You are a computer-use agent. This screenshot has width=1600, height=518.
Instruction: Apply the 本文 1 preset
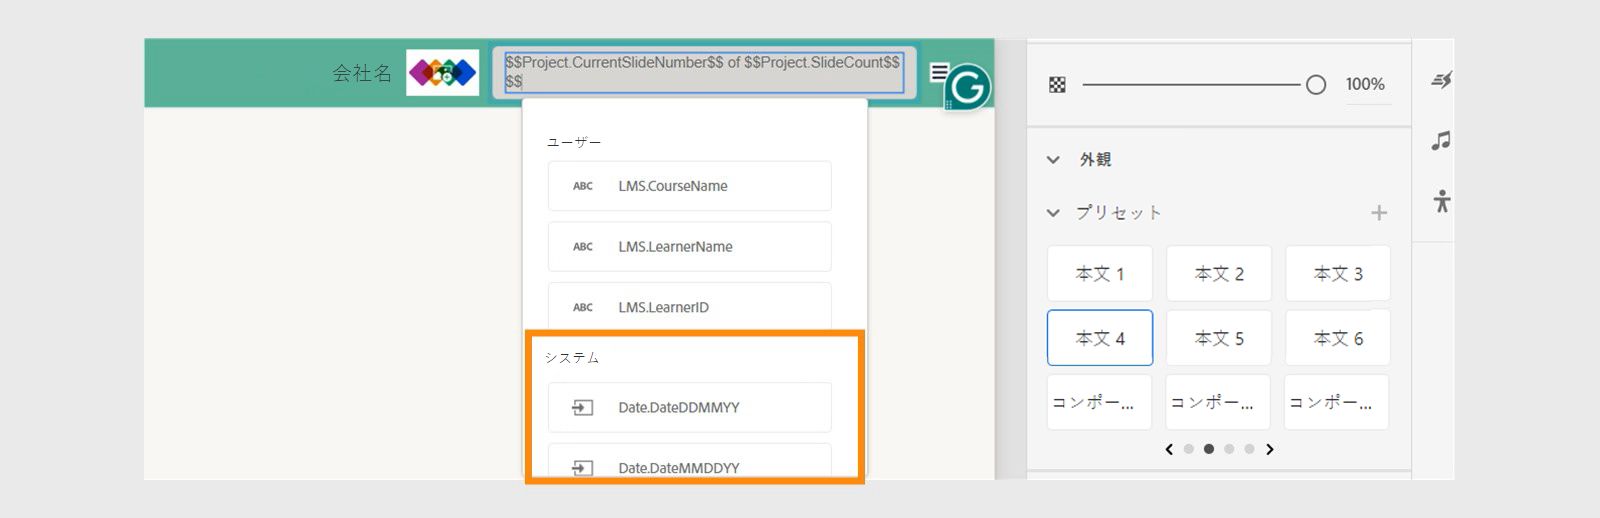(1100, 273)
